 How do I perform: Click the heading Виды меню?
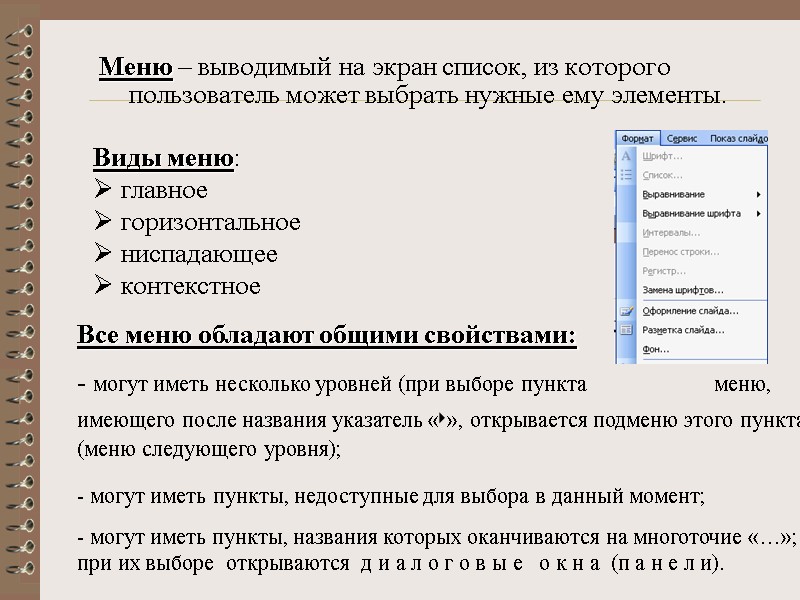click(163, 158)
